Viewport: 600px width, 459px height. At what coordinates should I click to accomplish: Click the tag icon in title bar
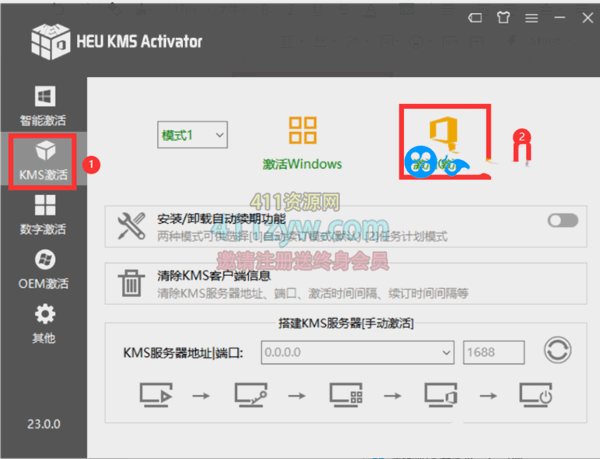click(x=474, y=18)
